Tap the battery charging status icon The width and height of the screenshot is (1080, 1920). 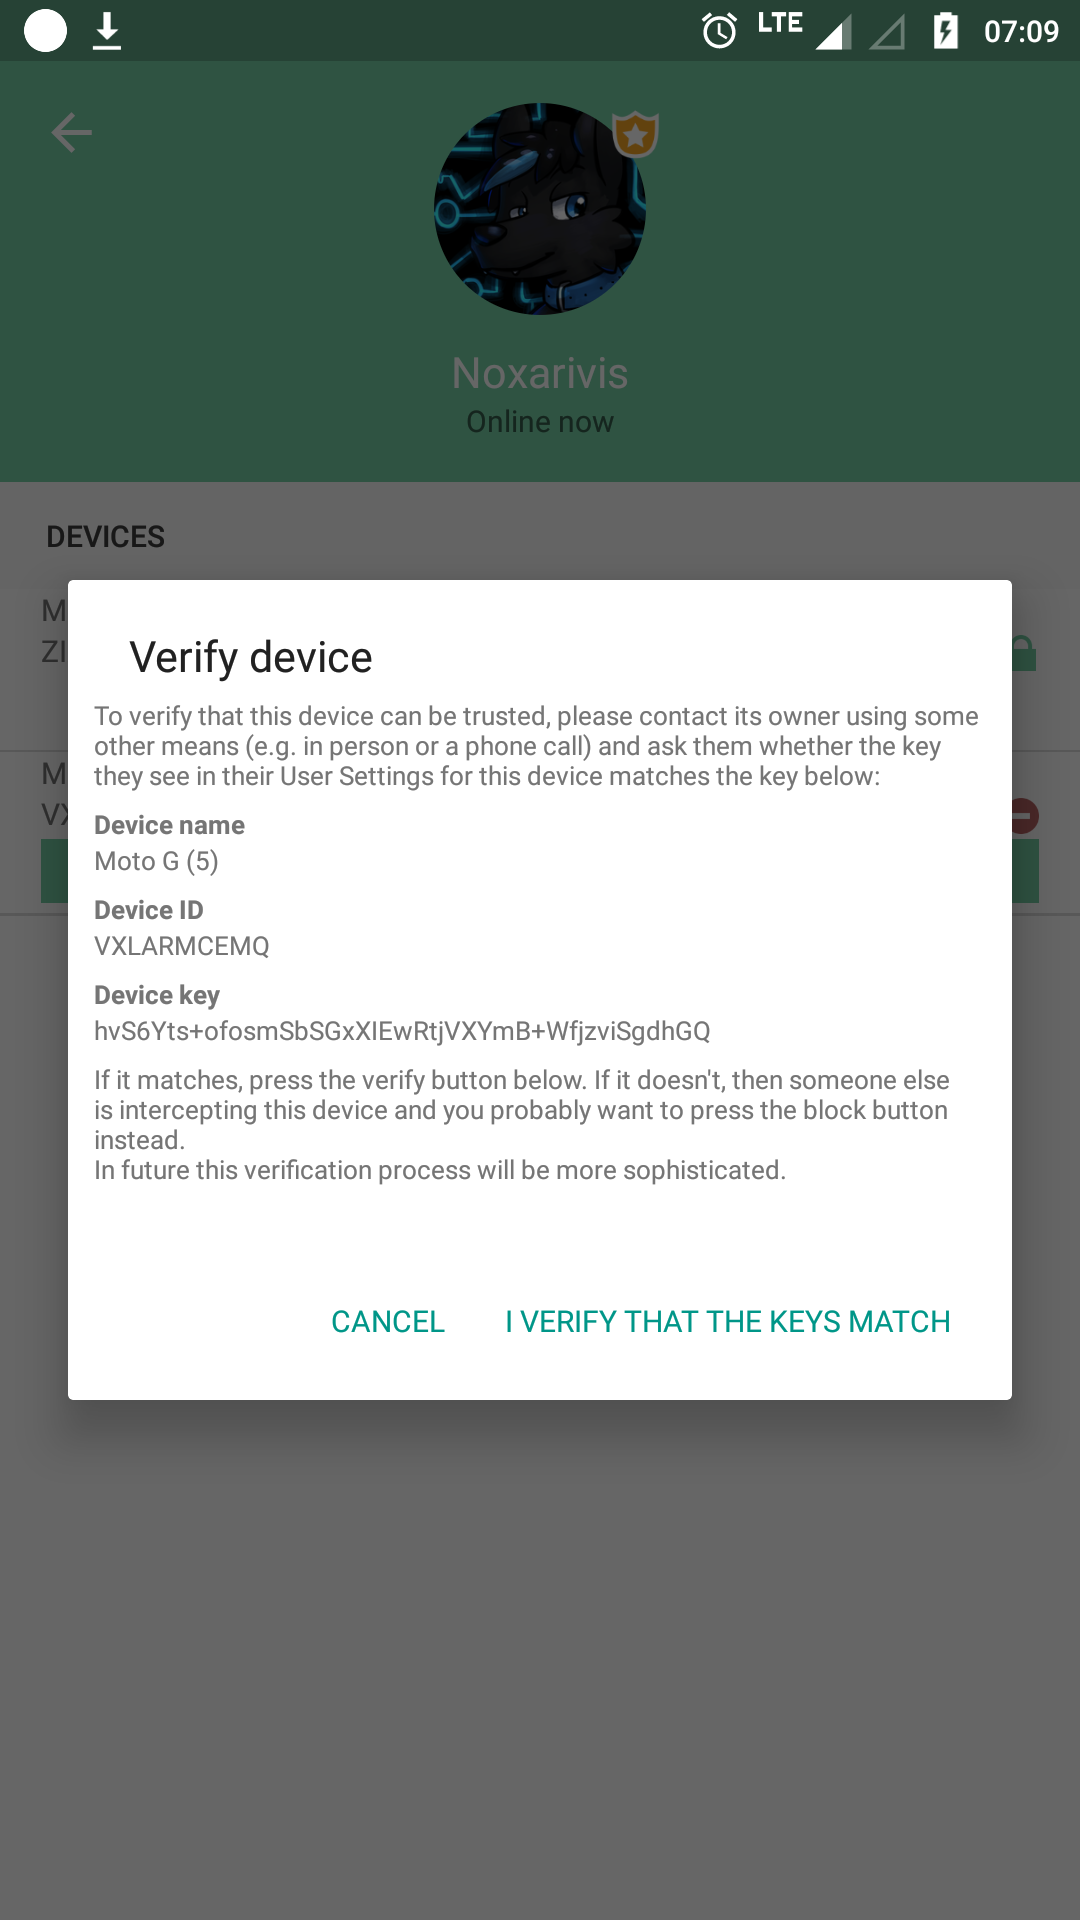coord(945,31)
